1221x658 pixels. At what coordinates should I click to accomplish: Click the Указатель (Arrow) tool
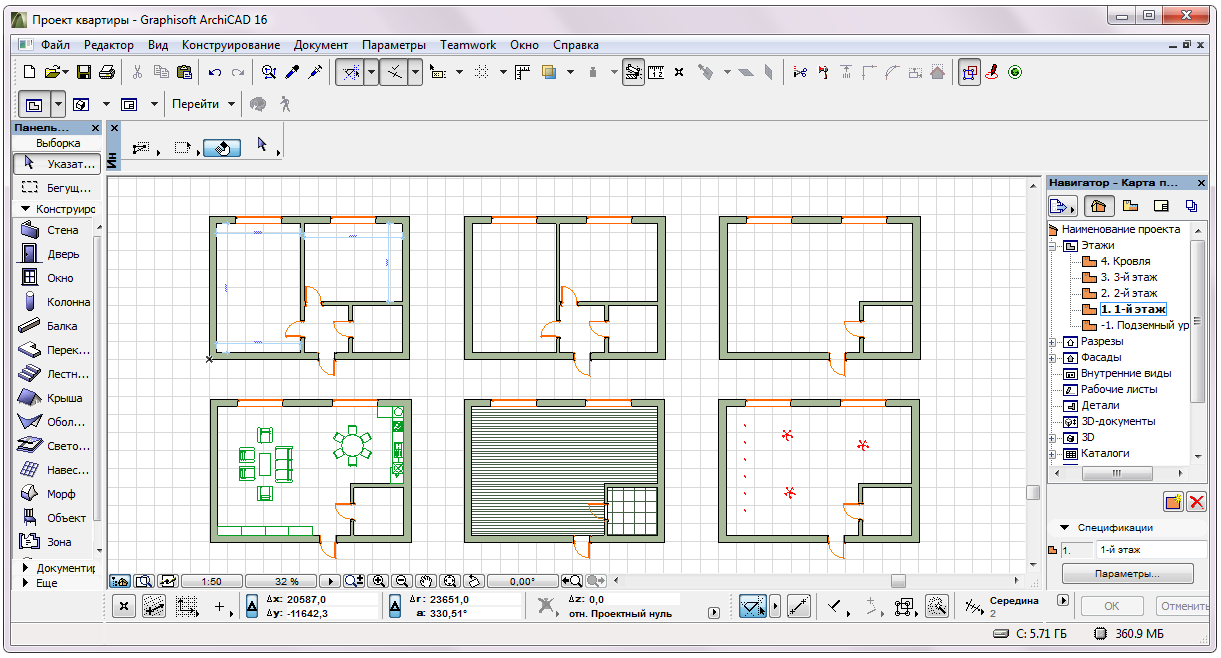(x=56, y=163)
